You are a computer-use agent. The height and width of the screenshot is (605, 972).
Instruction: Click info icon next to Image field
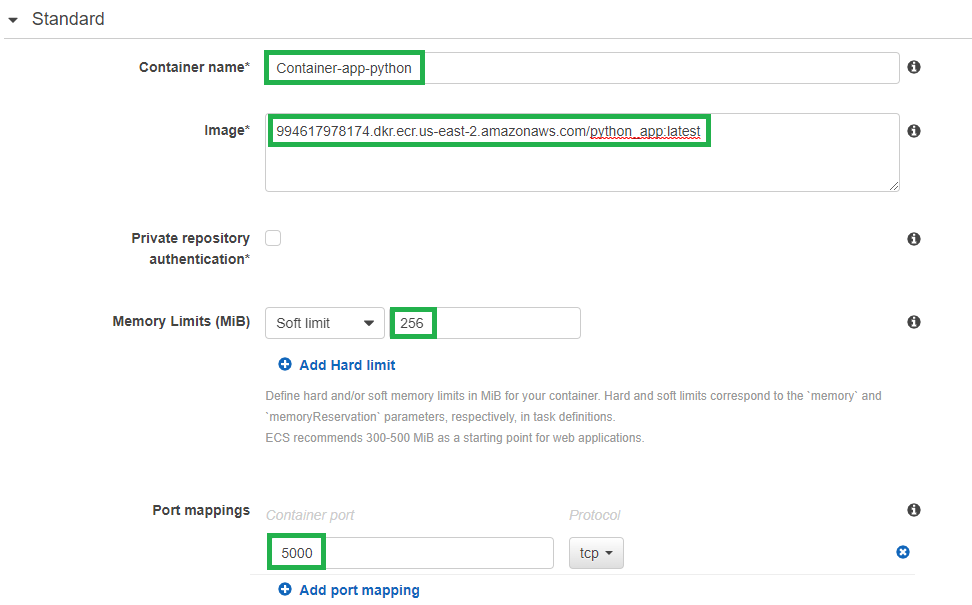(x=914, y=131)
